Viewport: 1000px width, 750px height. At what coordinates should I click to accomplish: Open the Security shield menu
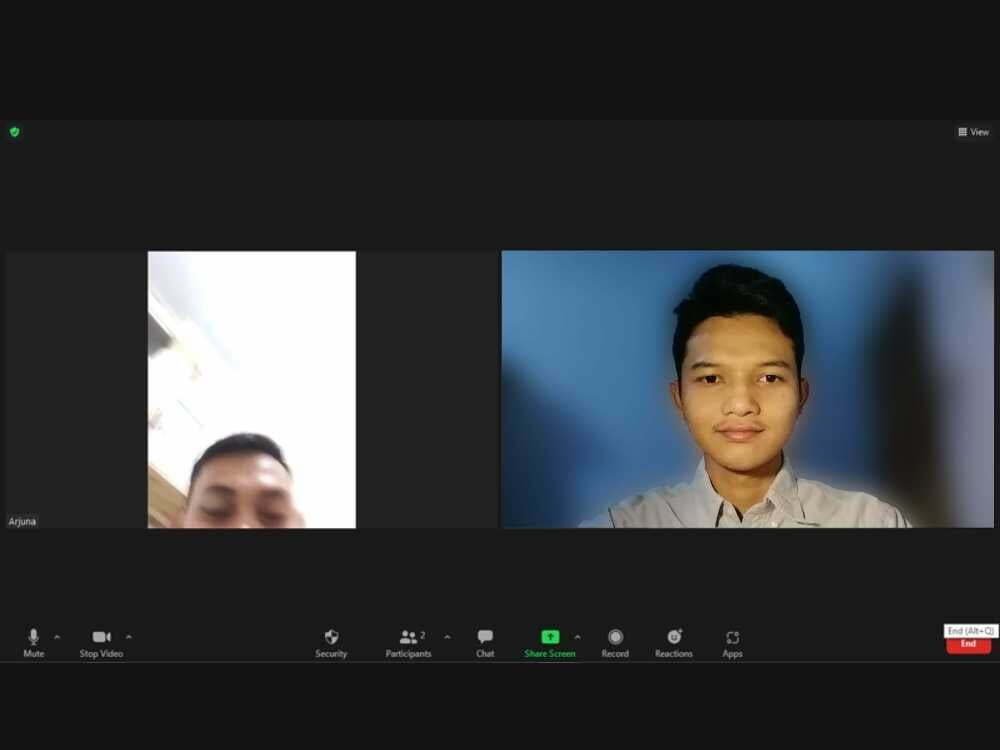[331, 641]
